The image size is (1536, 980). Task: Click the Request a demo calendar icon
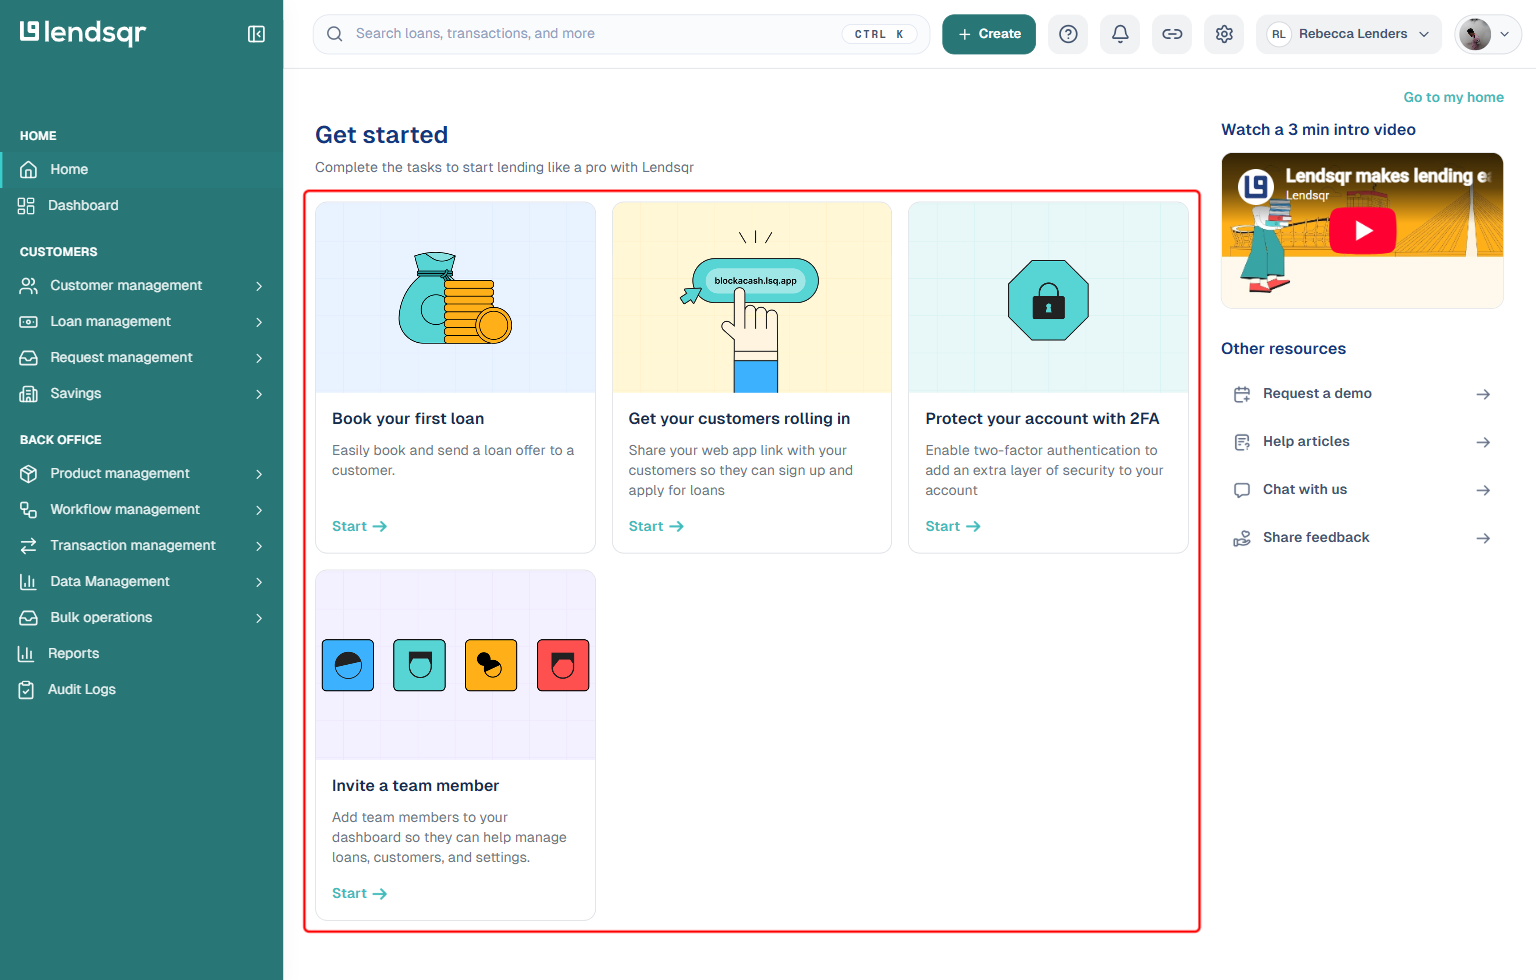click(x=1242, y=394)
